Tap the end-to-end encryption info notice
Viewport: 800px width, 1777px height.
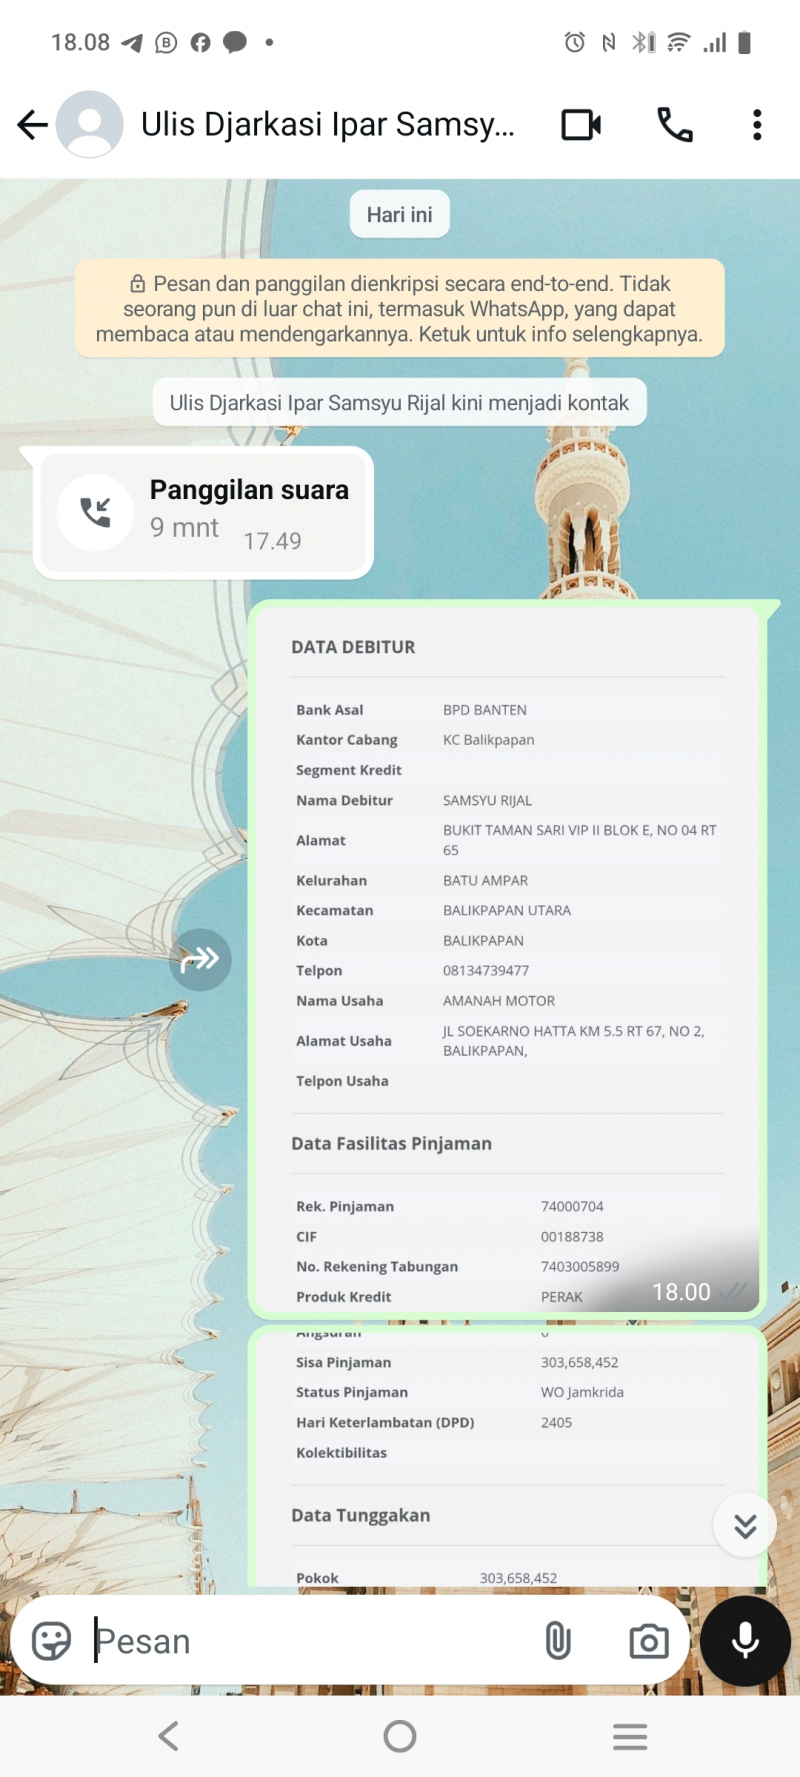click(399, 309)
